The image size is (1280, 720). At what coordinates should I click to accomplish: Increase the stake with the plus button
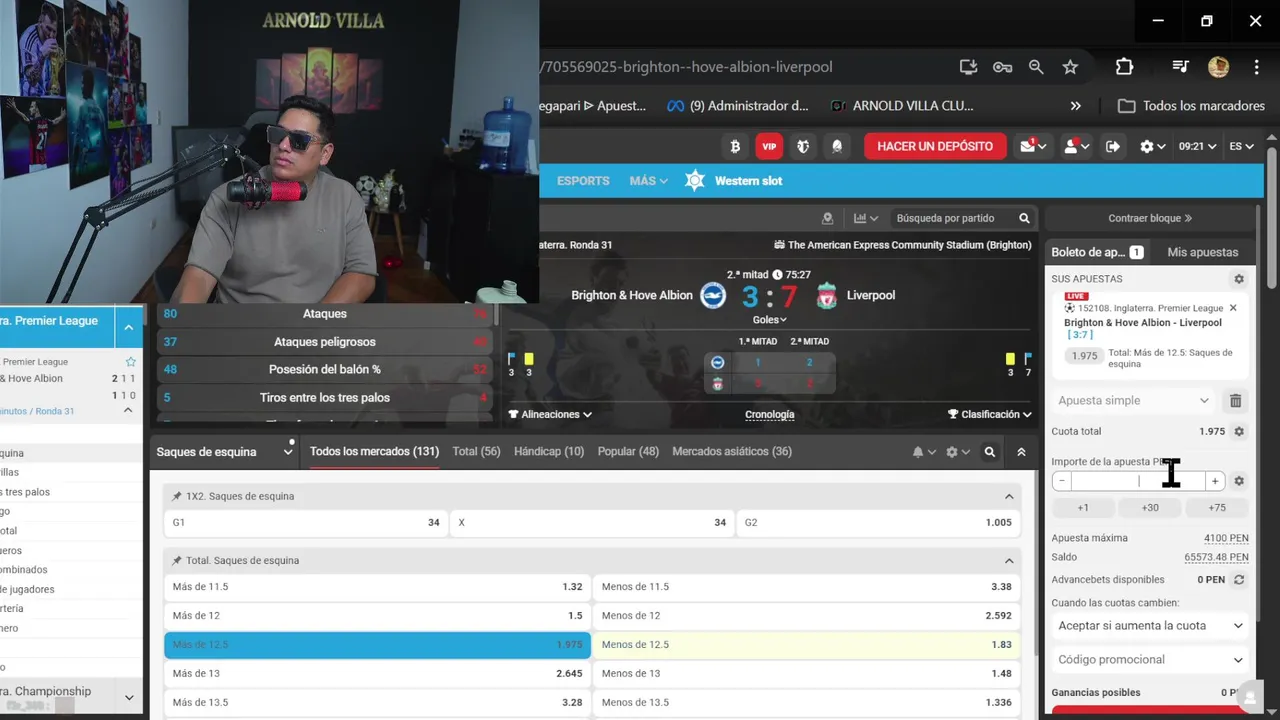pos(1215,481)
